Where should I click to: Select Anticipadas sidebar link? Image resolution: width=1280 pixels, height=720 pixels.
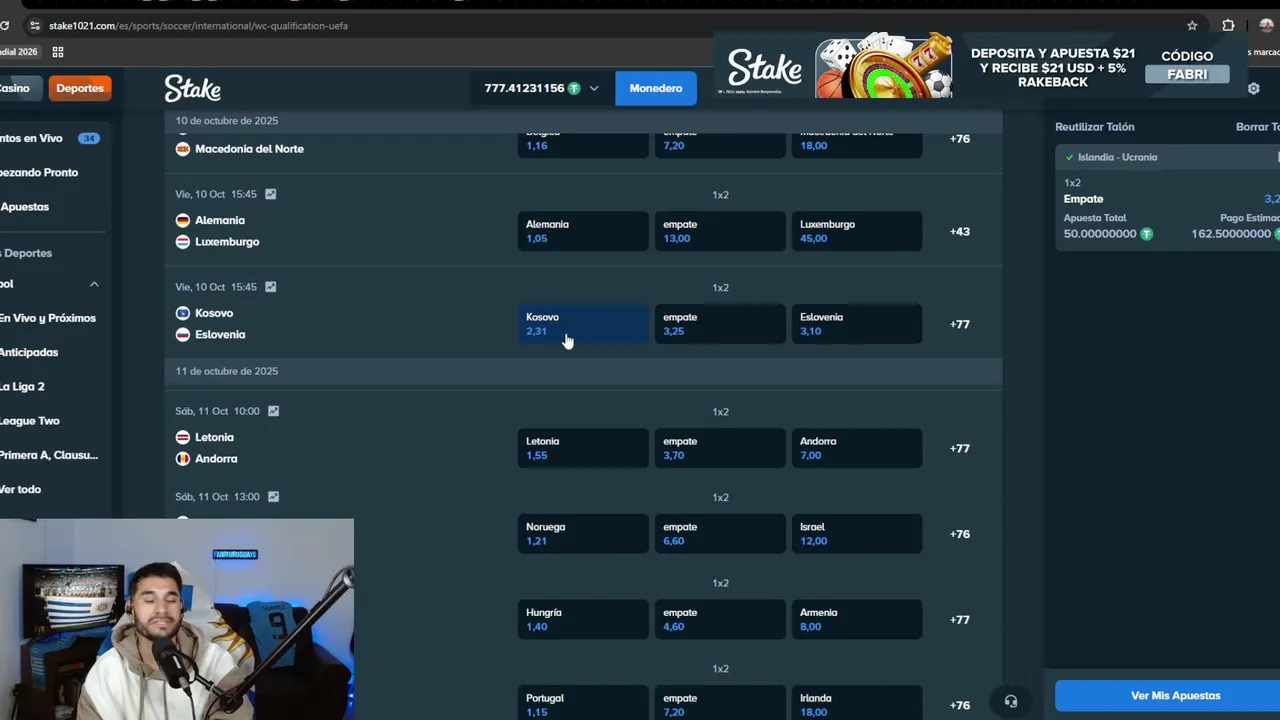pos(30,352)
